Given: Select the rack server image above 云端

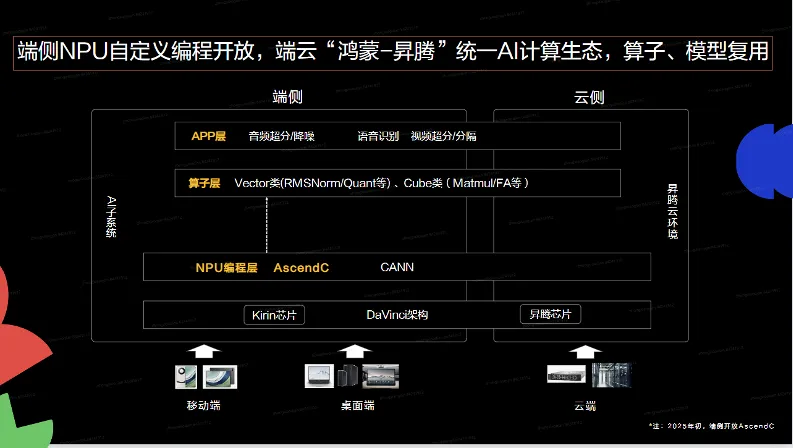Looking at the screenshot, I should [x=566, y=375].
